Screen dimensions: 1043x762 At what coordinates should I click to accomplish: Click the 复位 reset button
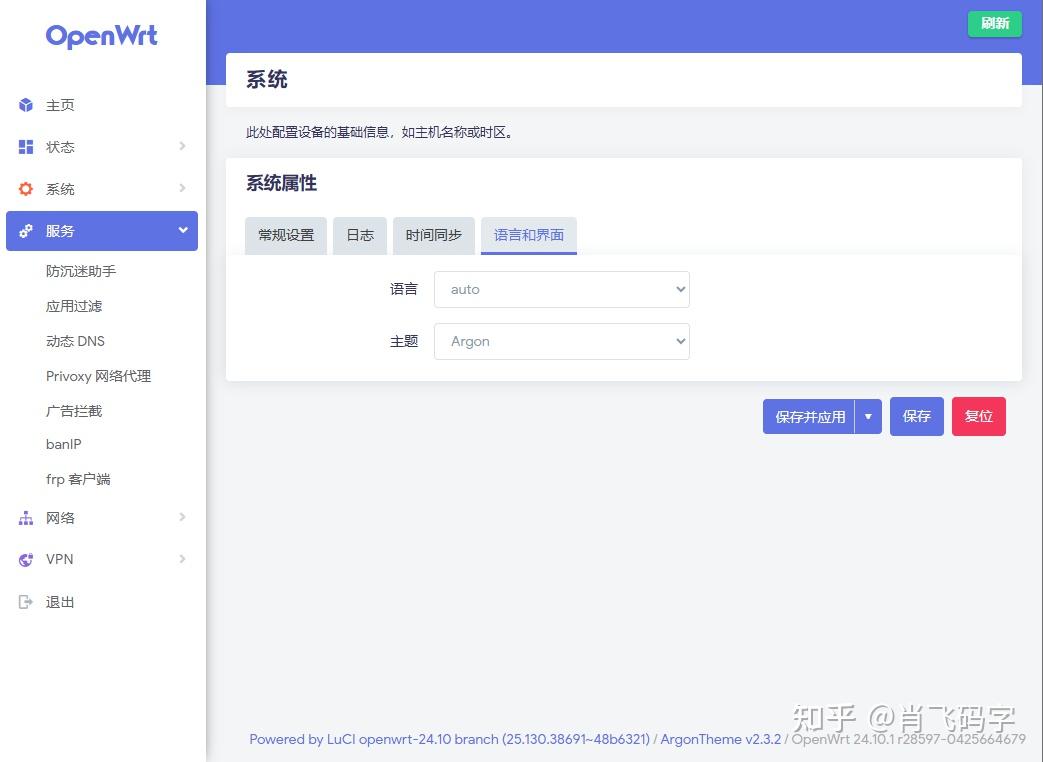pyautogui.click(x=978, y=416)
